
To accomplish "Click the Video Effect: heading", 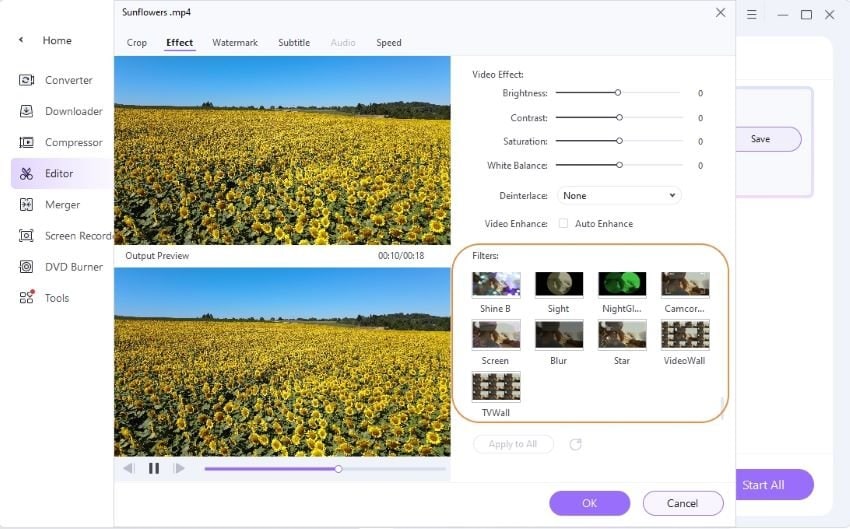I will [498, 74].
